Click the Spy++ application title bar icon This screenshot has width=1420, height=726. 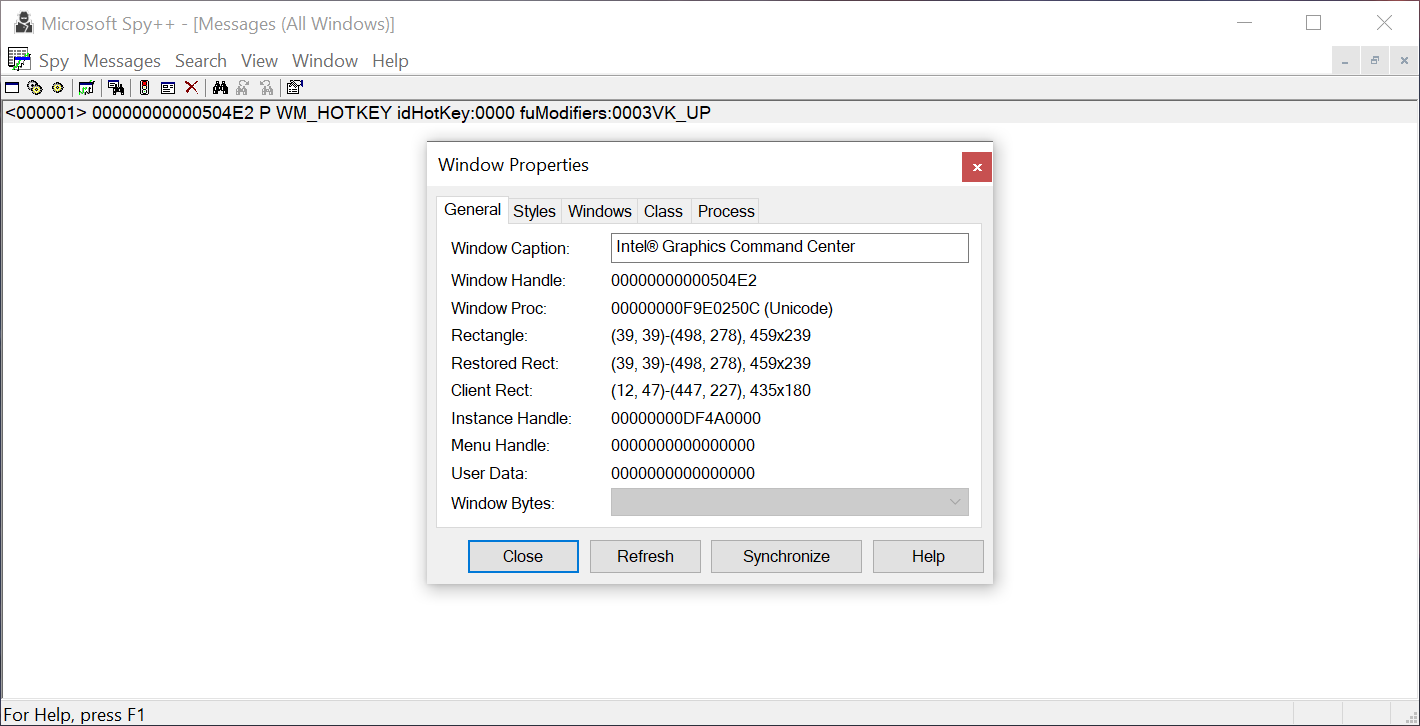coord(24,22)
